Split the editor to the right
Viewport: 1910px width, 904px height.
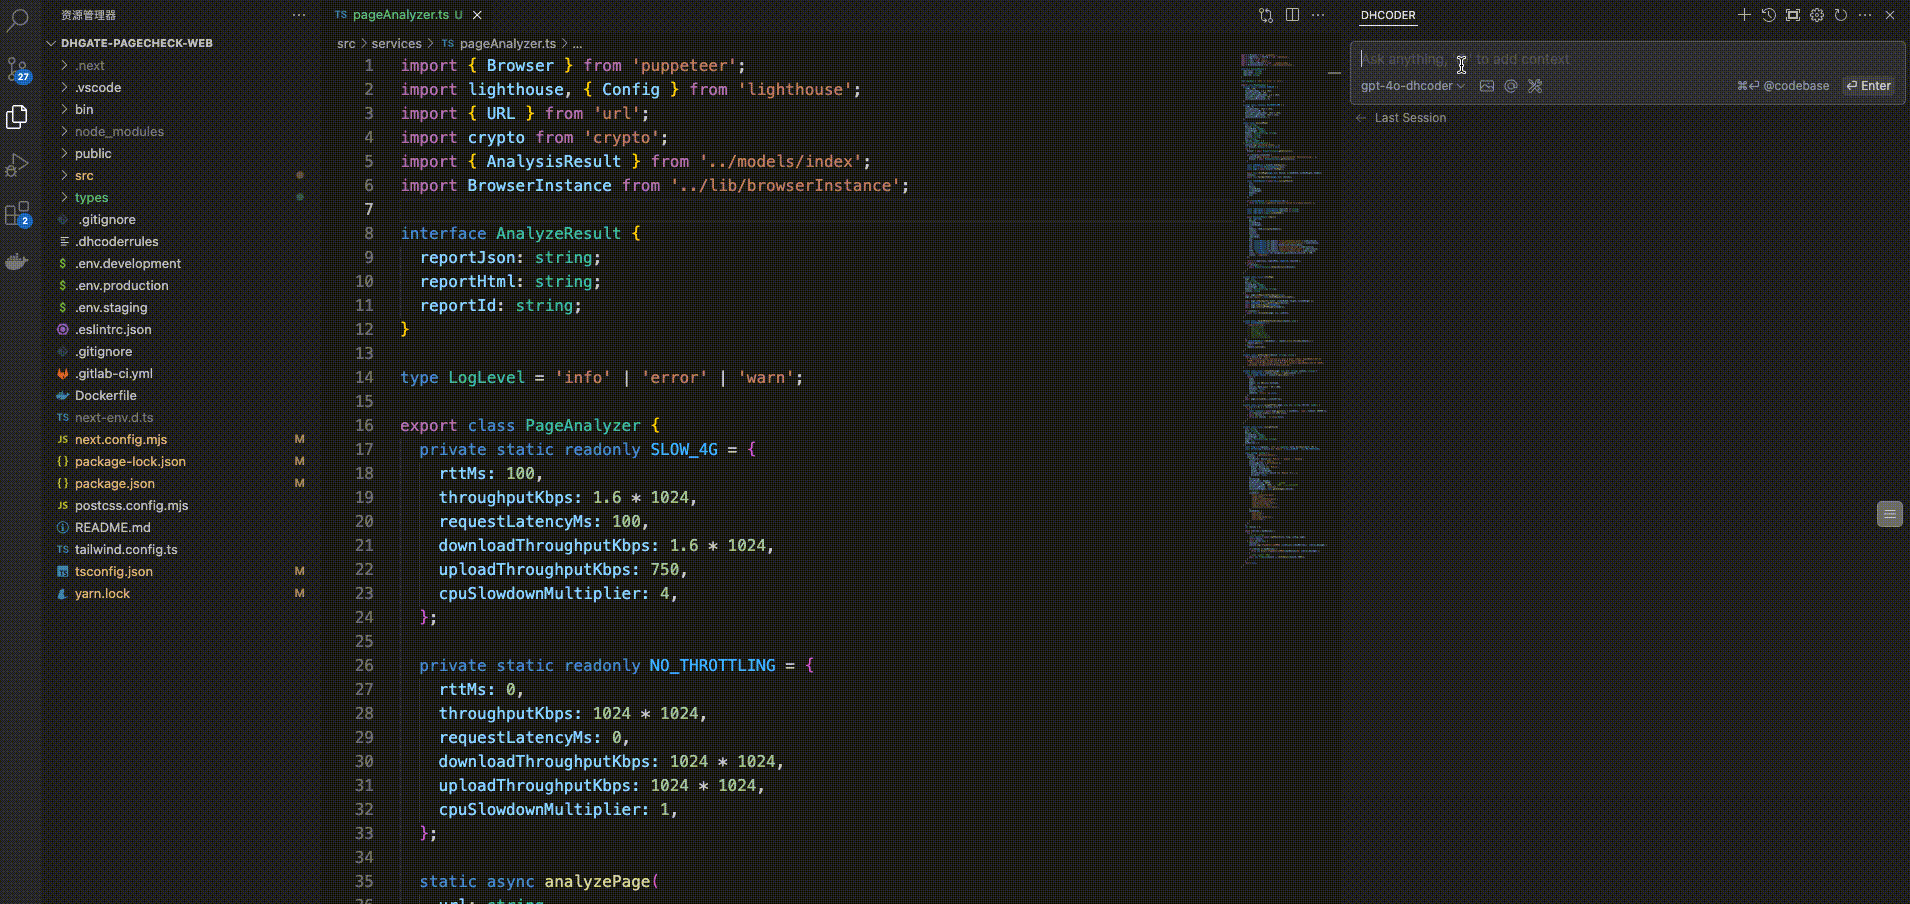(x=1292, y=15)
